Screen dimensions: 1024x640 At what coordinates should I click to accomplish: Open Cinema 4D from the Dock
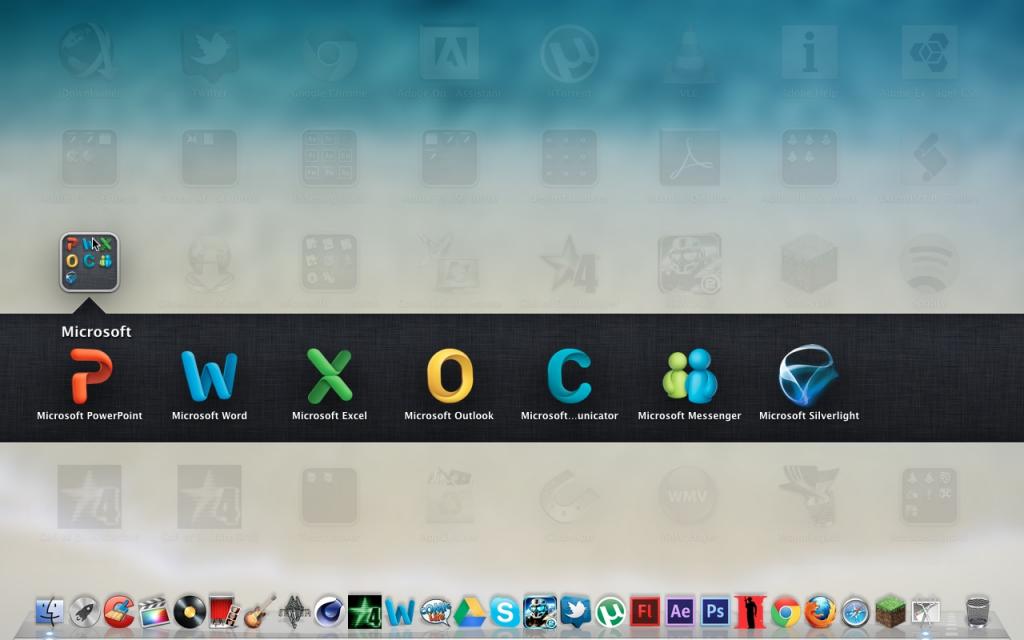(329, 612)
